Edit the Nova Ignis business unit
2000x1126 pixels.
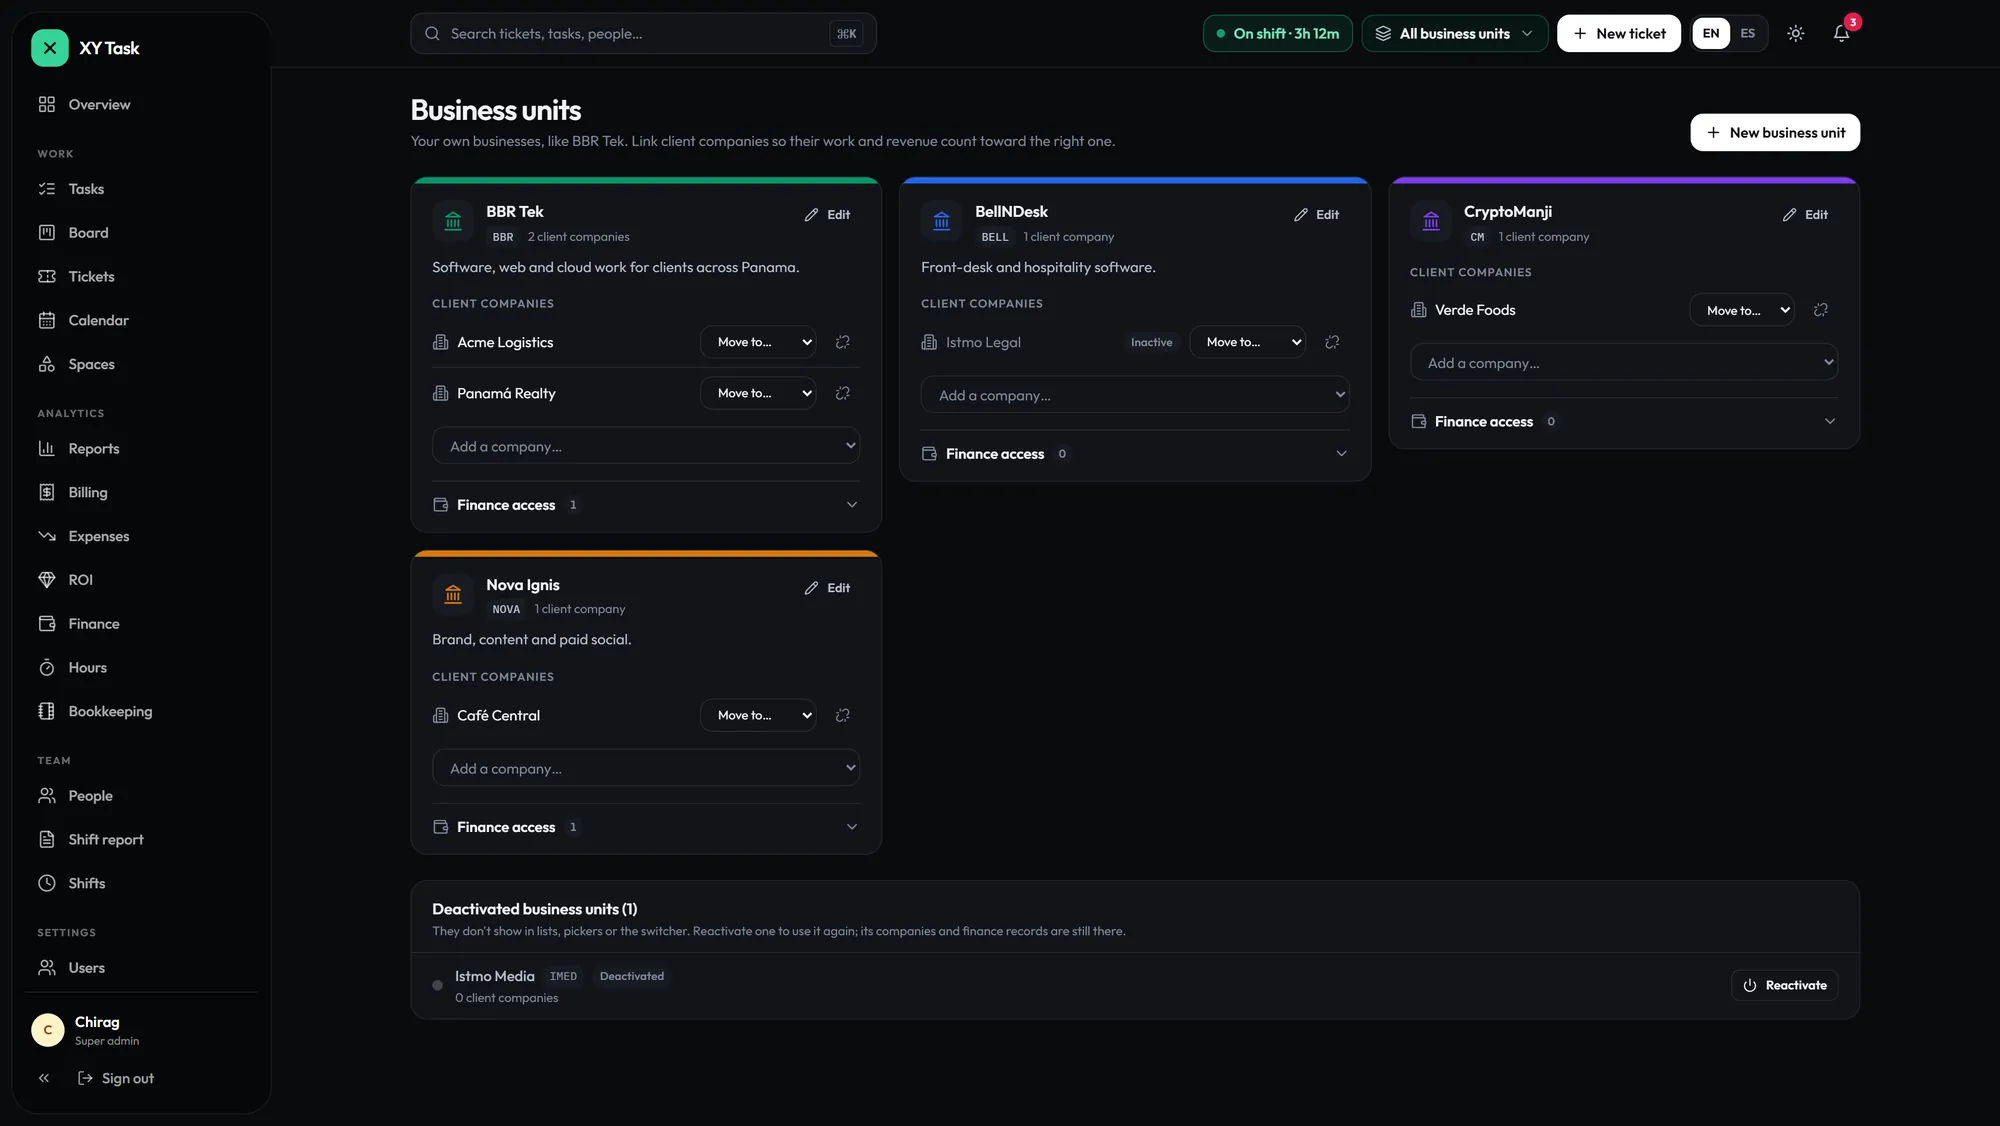(x=827, y=588)
